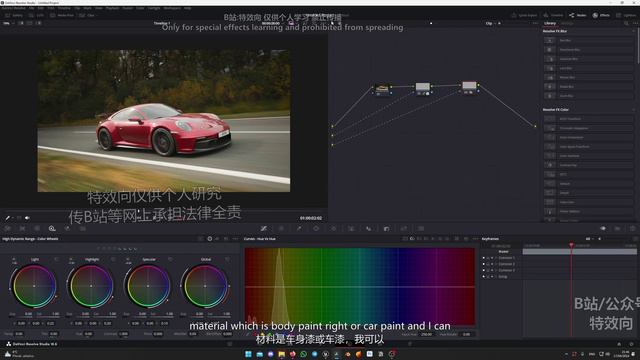Select Color Space Transform effect
The height and width of the screenshot is (360, 640).
589,147
